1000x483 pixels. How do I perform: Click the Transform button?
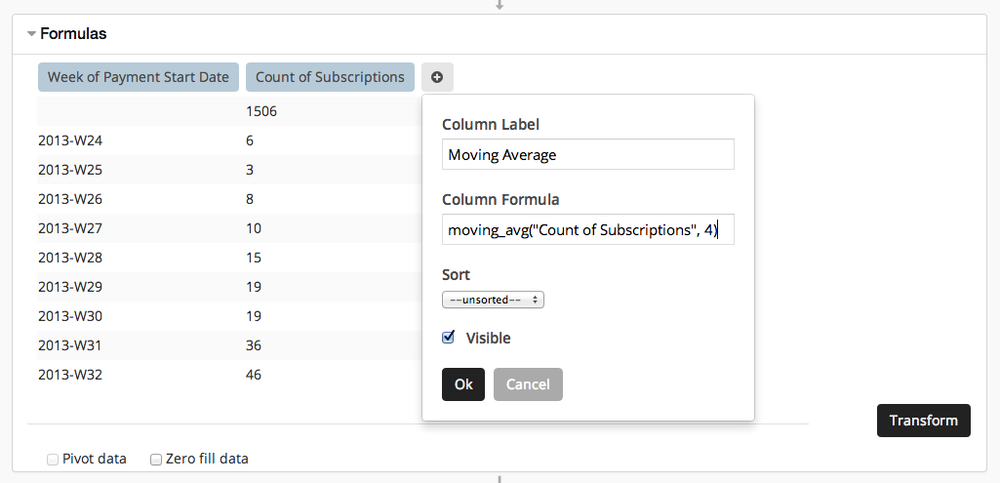coord(923,420)
